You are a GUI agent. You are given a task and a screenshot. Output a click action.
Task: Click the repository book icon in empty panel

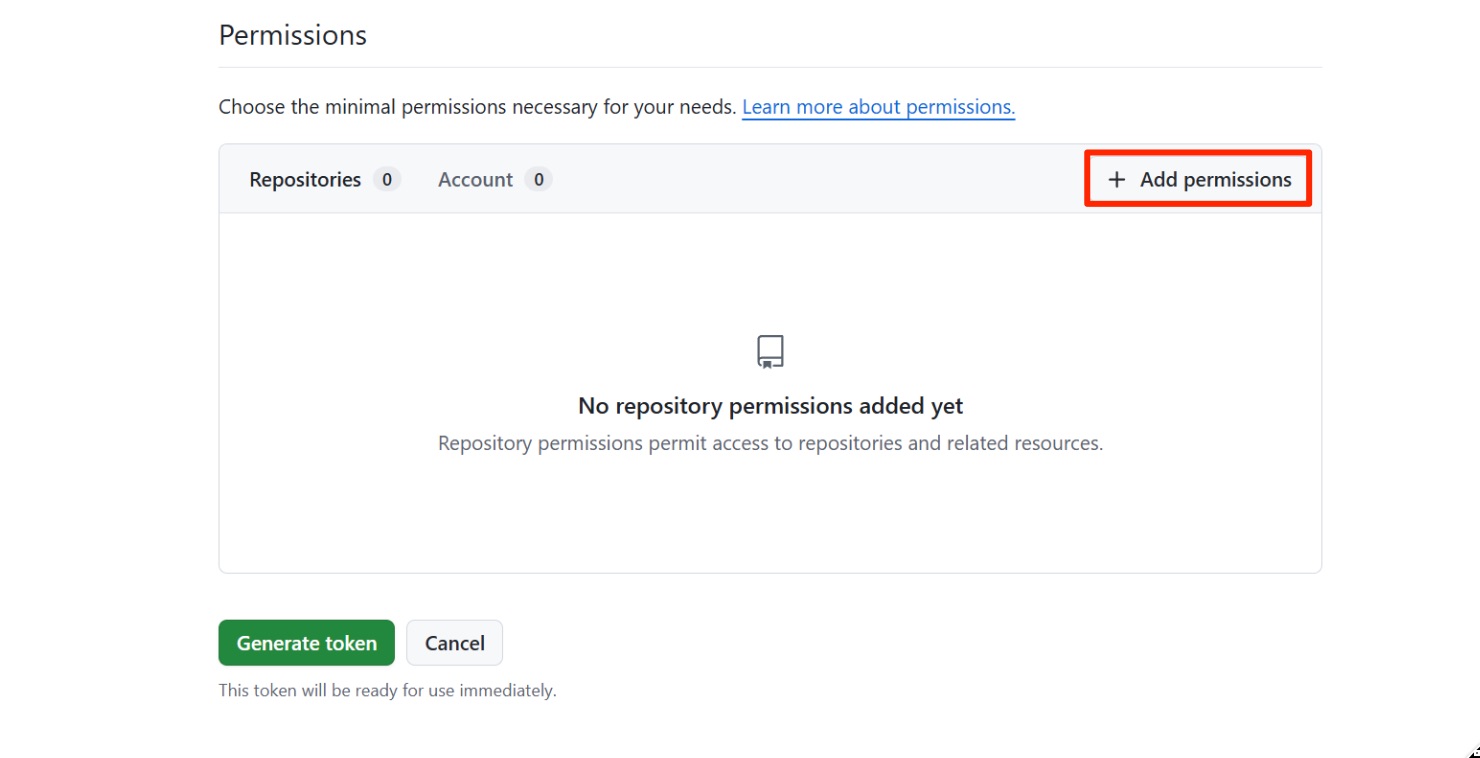click(x=770, y=352)
